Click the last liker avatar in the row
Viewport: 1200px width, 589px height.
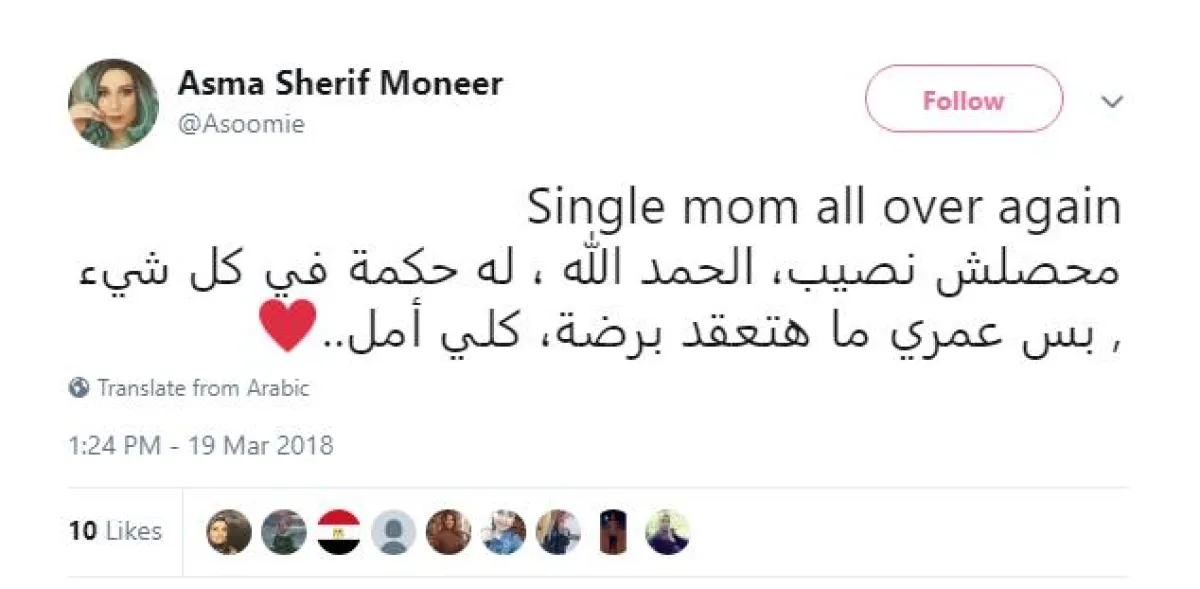pyautogui.click(x=667, y=532)
